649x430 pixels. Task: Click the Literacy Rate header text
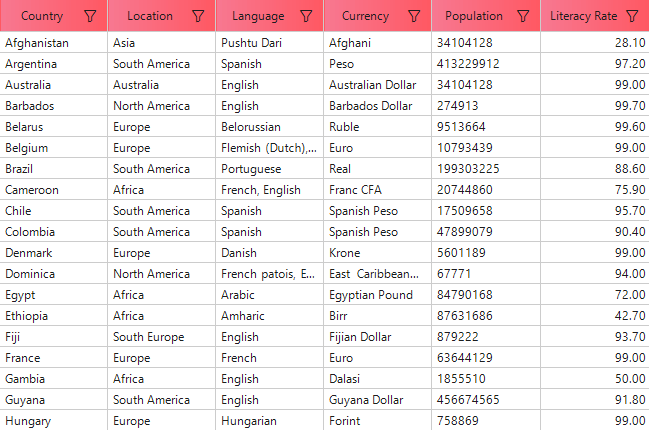584,16
